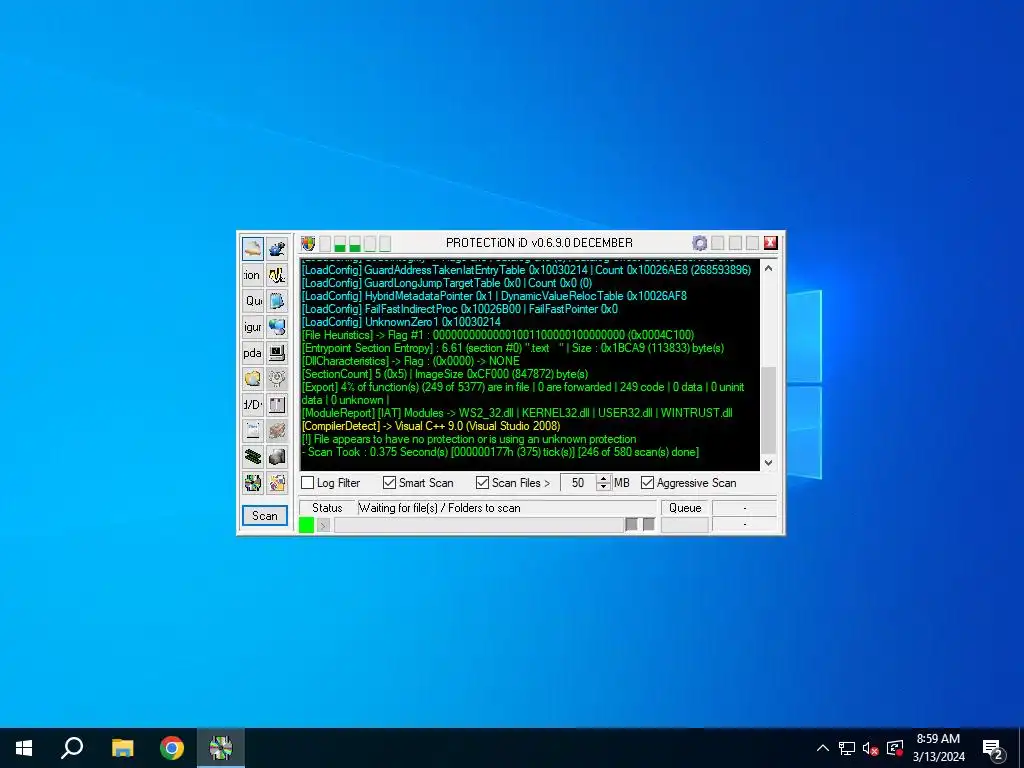Click the yellow waveform icon
This screenshot has width=1024, height=768.
[x=277, y=275]
